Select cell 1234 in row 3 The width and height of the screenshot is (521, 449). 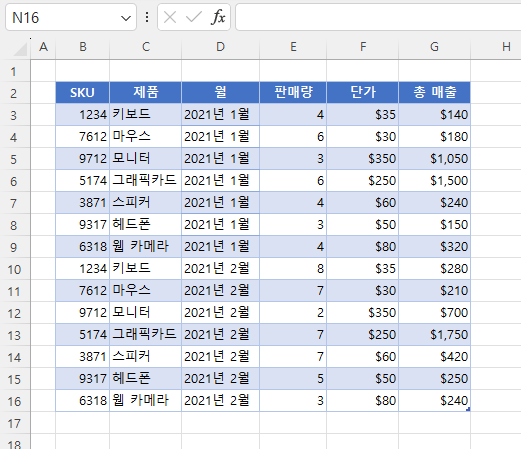coord(83,115)
